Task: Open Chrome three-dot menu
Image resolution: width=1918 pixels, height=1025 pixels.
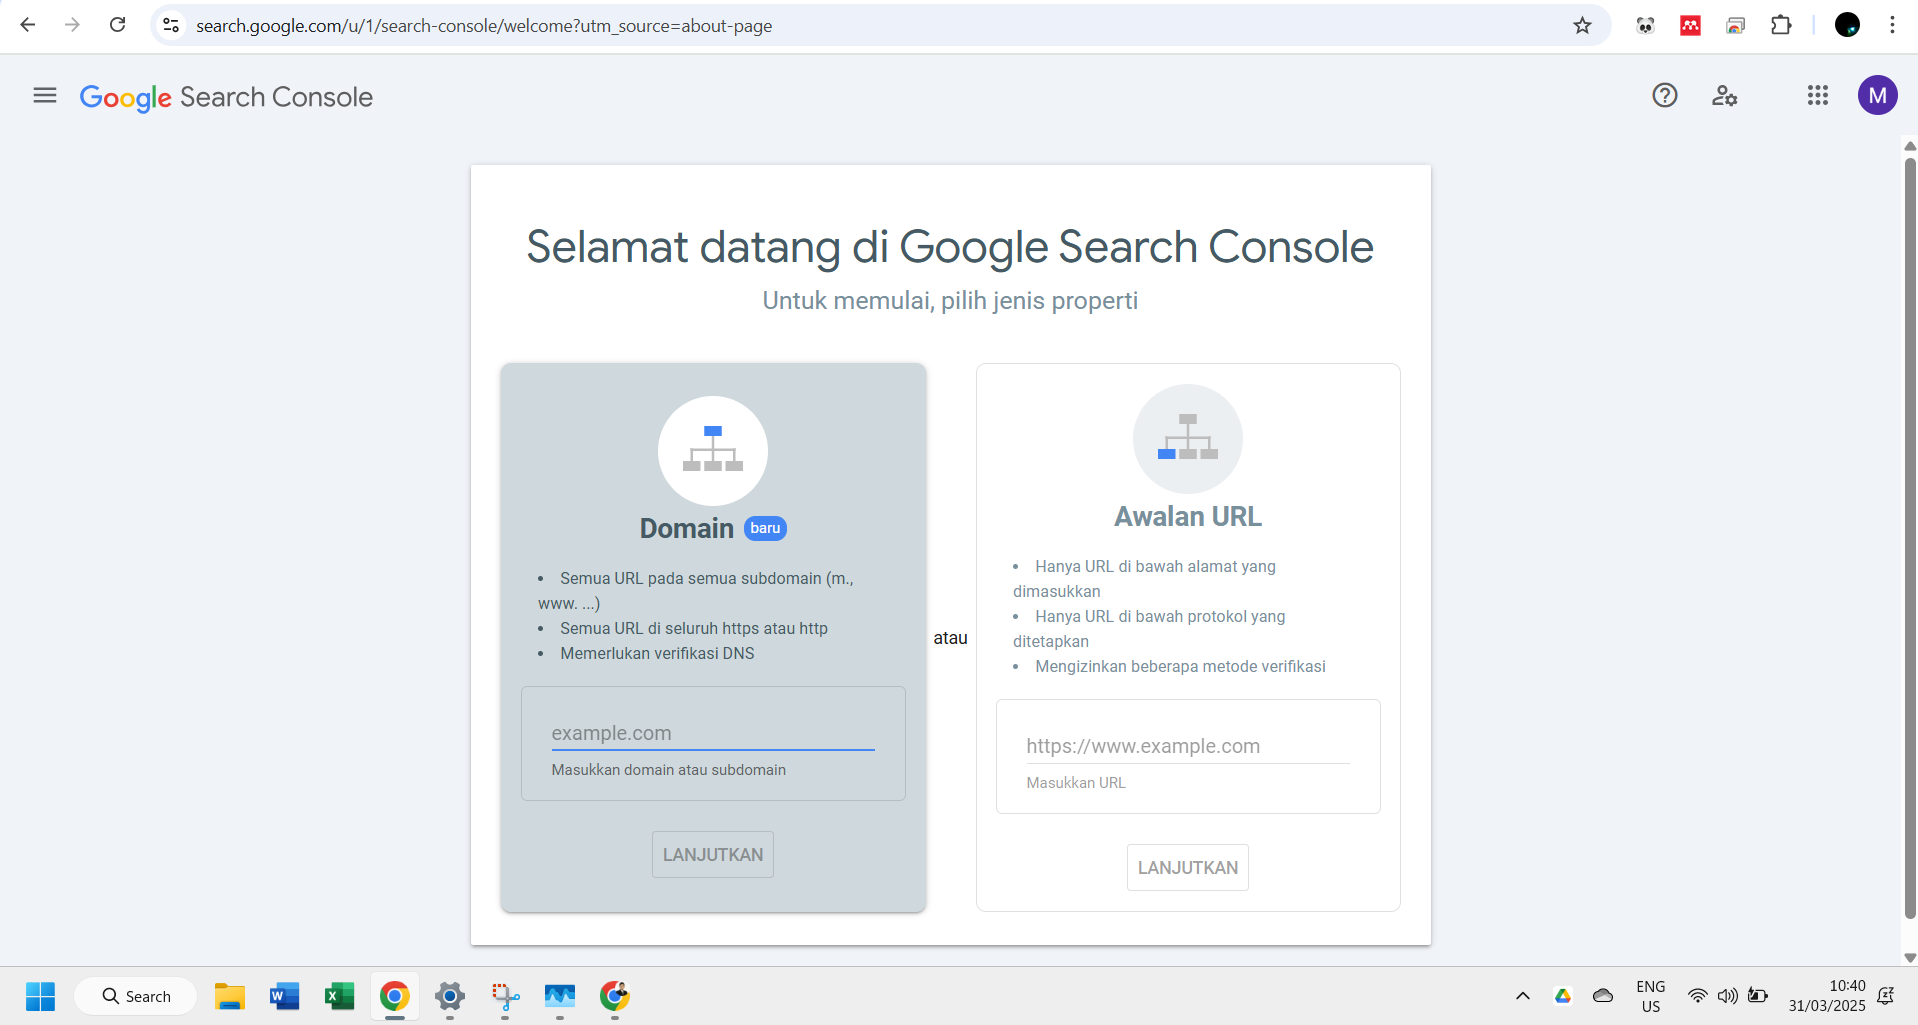Action: (x=1892, y=25)
